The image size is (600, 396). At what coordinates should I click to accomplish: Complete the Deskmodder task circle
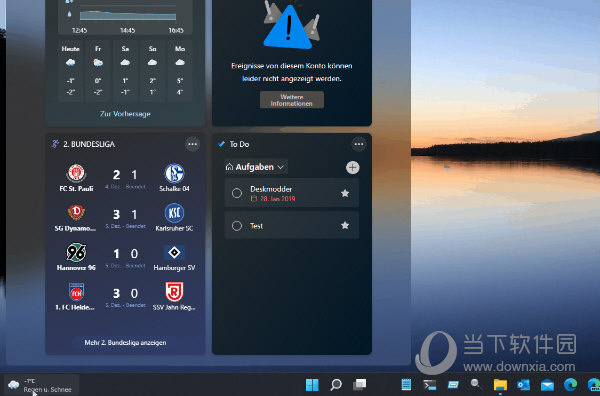point(237,193)
